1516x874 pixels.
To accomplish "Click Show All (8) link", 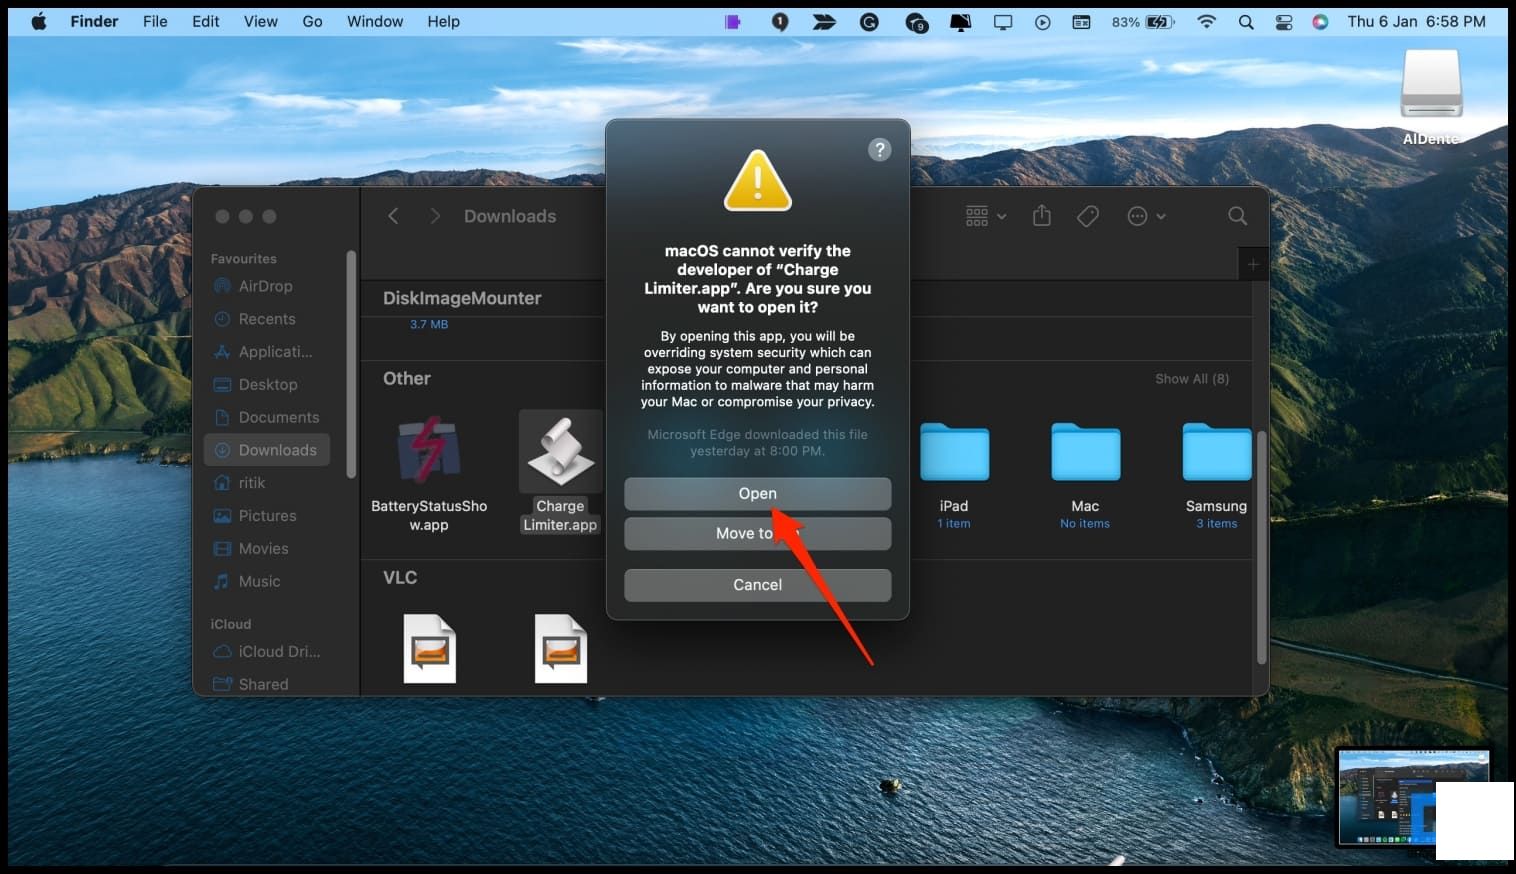I will 1192,379.
